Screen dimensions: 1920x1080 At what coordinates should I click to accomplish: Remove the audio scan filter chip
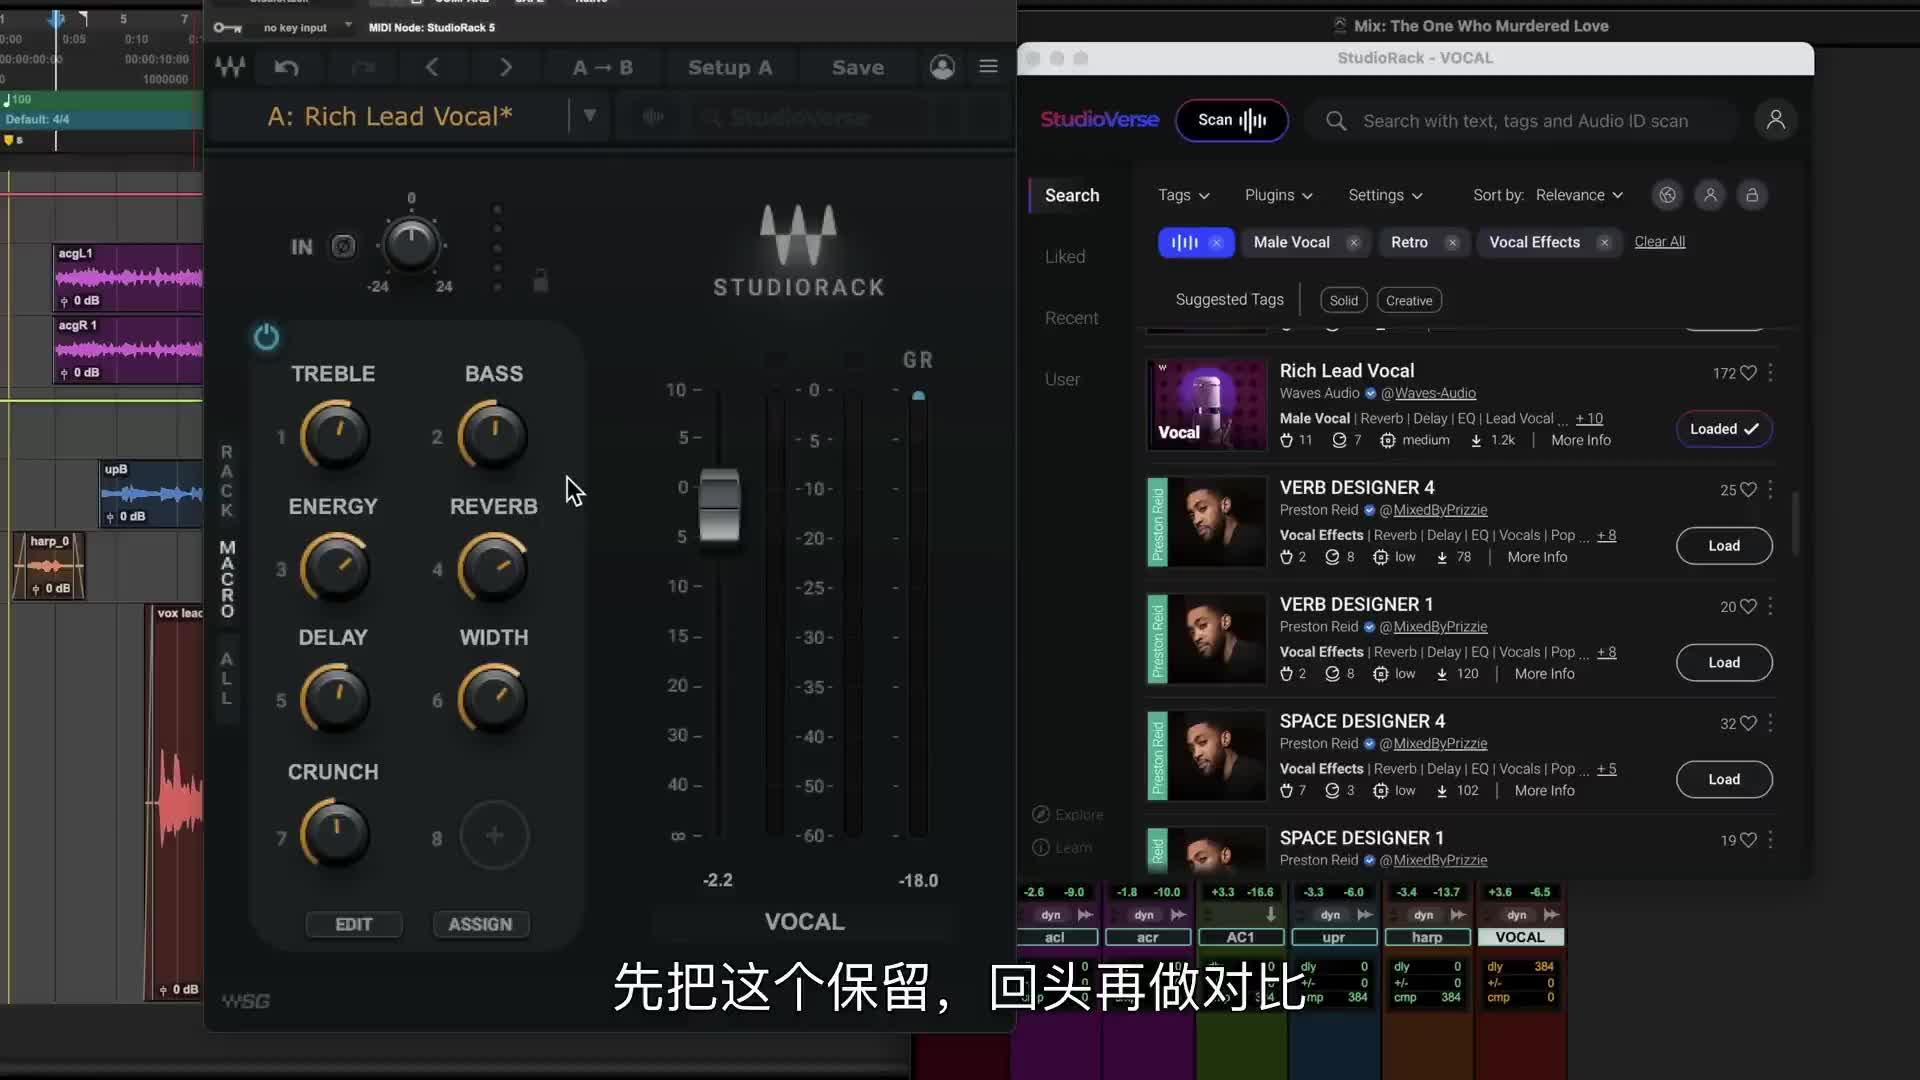pos(1216,242)
